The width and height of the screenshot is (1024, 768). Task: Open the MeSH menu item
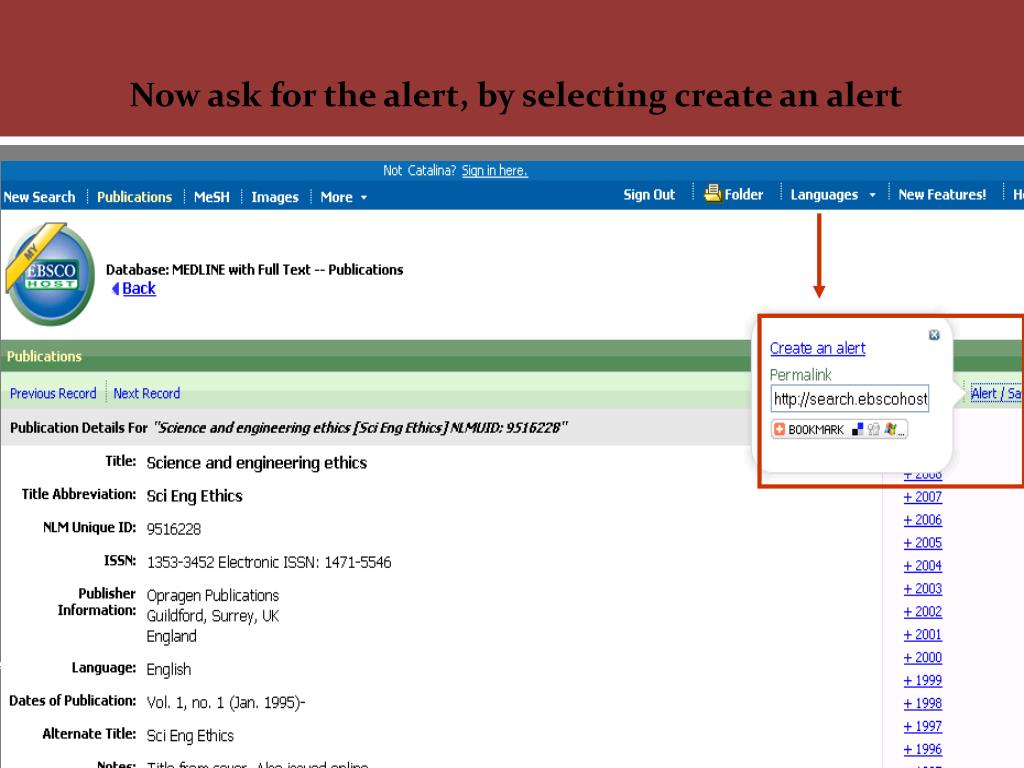[212, 197]
